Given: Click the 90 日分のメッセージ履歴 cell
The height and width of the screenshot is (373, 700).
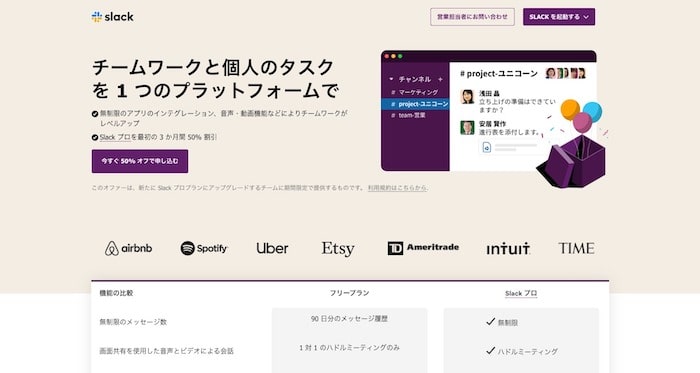Looking at the screenshot, I should 350,319.
